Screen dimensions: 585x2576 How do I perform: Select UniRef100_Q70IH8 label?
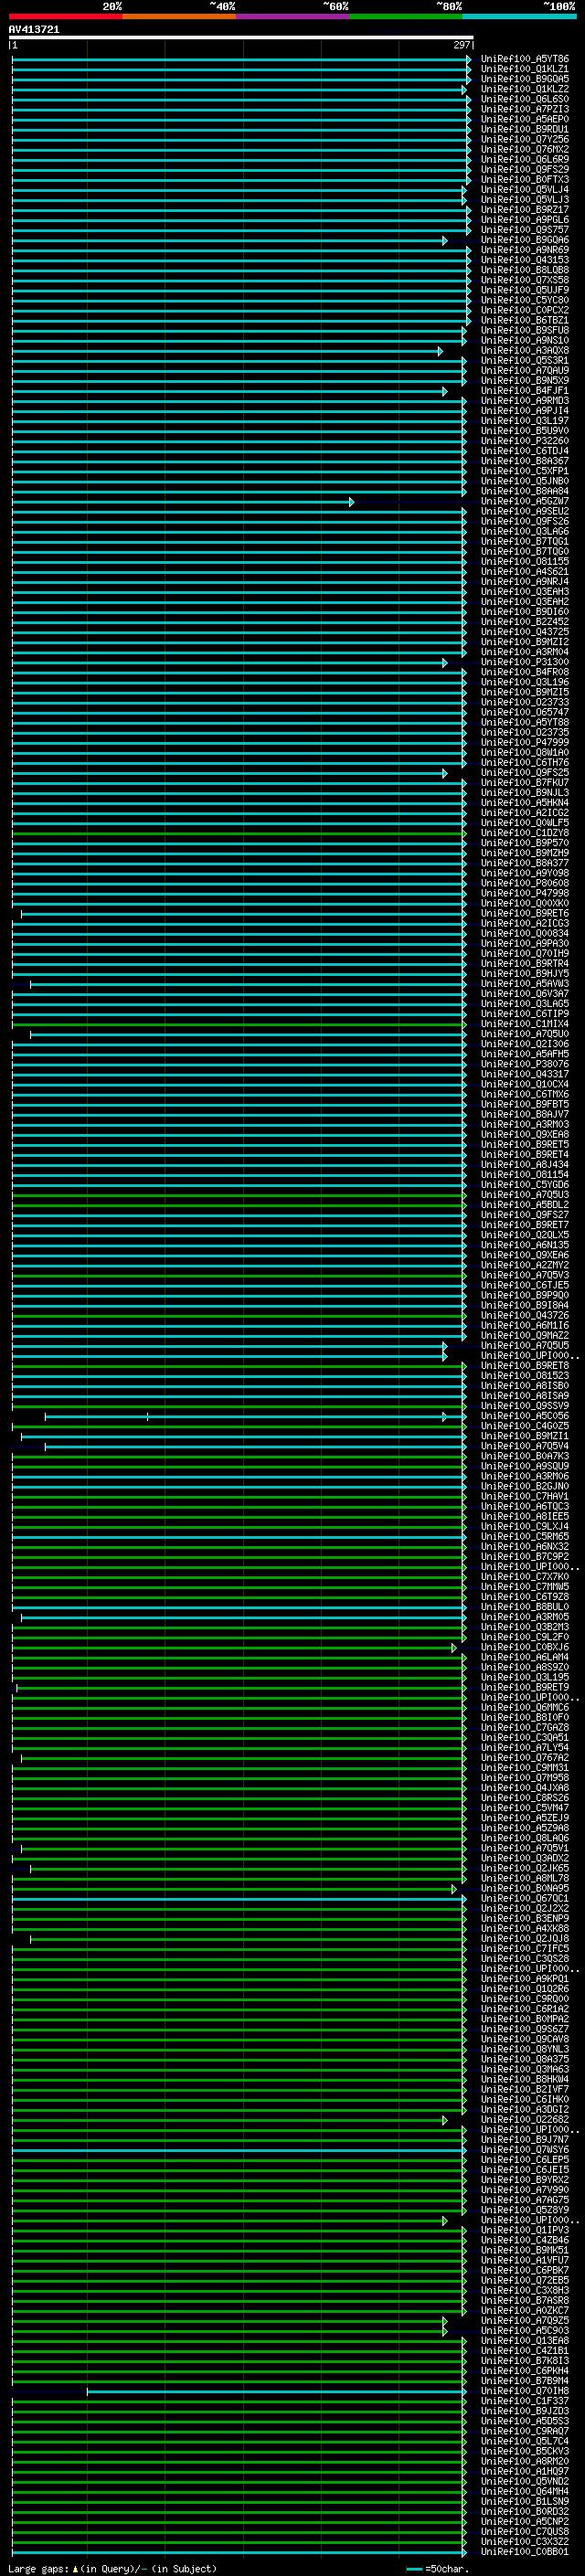[525, 2392]
